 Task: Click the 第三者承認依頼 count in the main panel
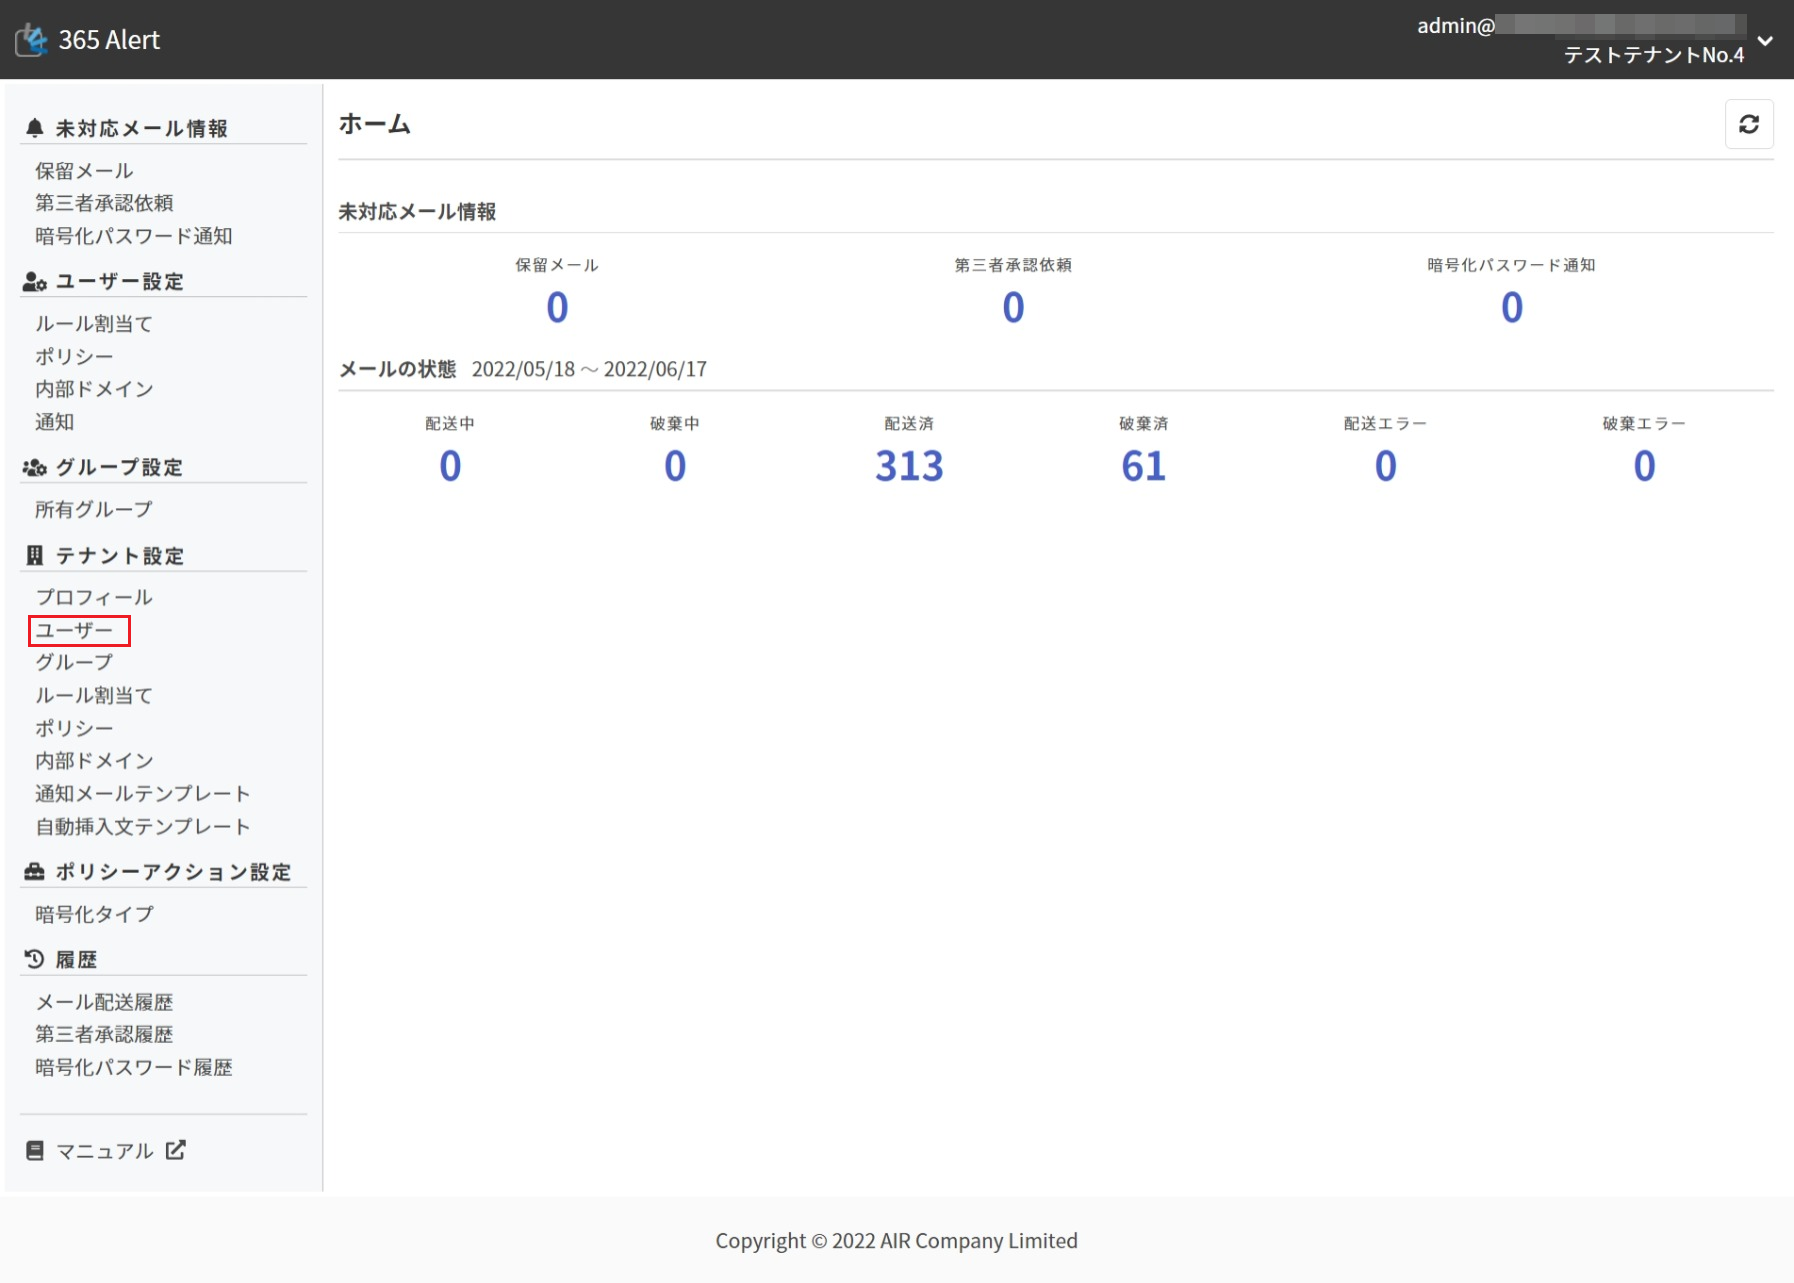pyautogui.click(x=1013, y=307)
